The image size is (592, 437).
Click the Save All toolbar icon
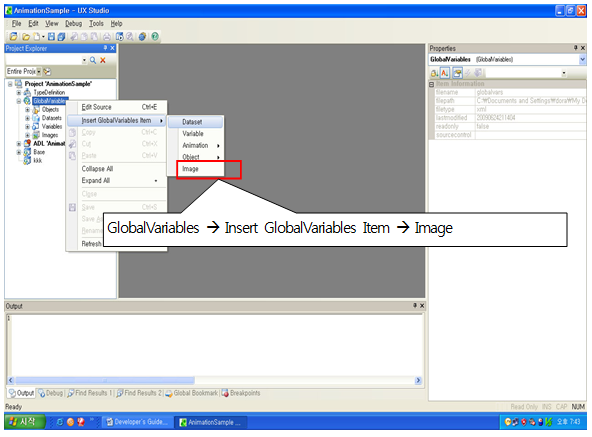click(x=61, y=37)
